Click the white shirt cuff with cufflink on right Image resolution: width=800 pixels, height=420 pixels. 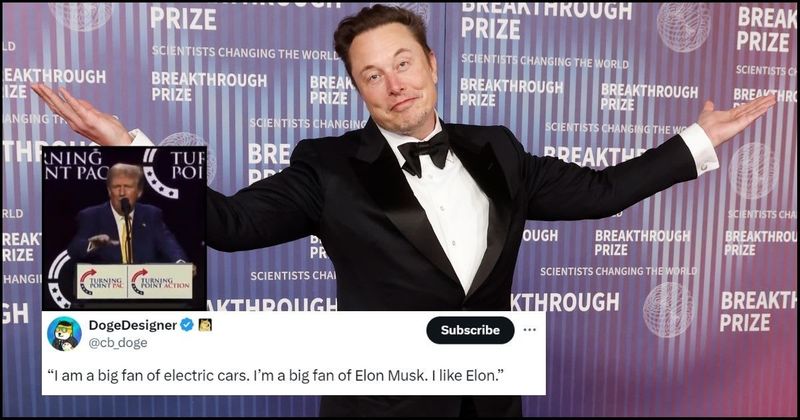[x=699, y=149]
